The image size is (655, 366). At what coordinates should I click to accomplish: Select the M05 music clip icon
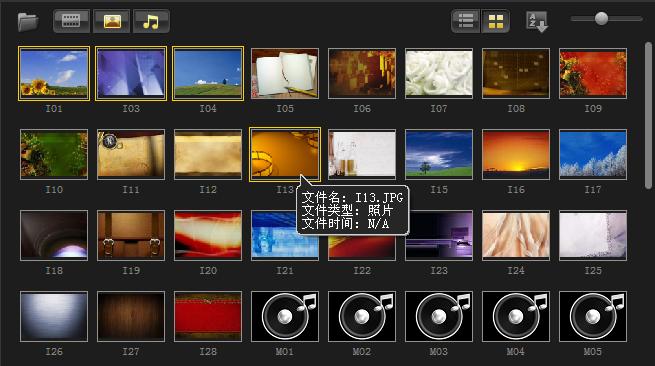[593, 317]
